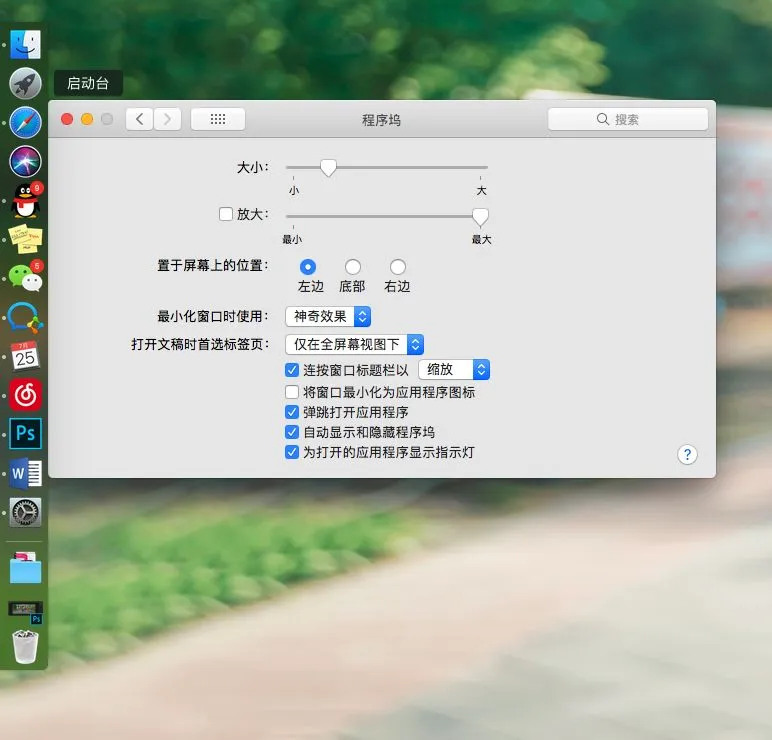The height and width of the screenshot is (740, 772).
Task: Open blue chat bubble app in dock
Action: 25,317
